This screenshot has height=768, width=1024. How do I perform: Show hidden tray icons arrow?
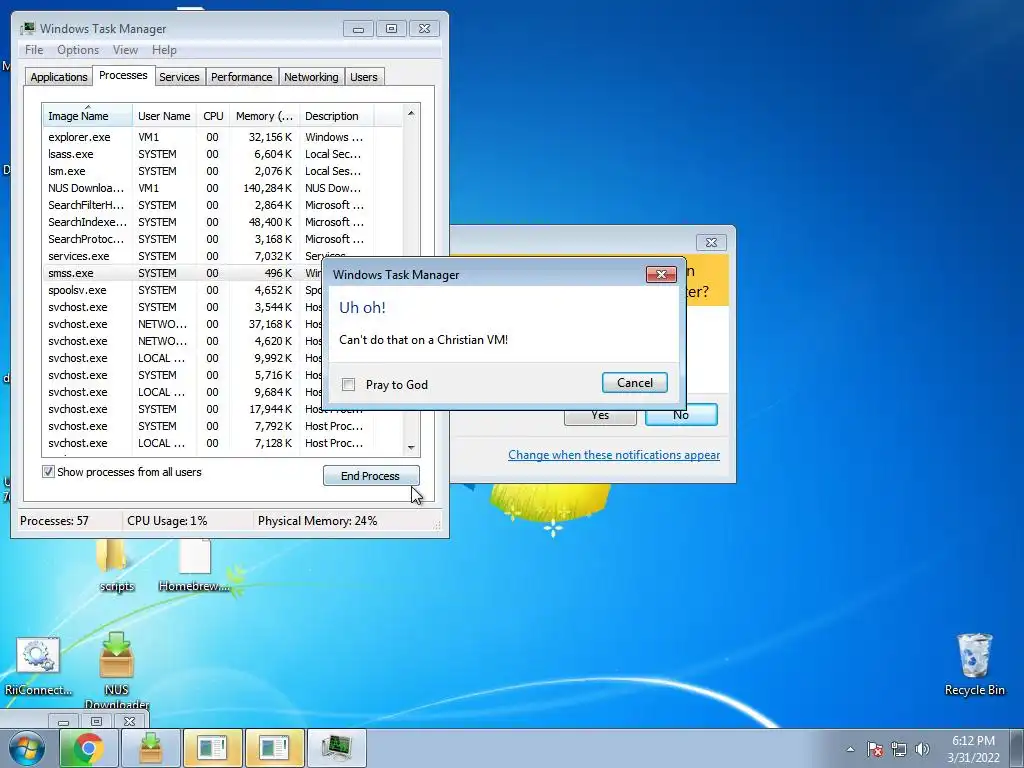pyautogui.click(x=850, y=749)
